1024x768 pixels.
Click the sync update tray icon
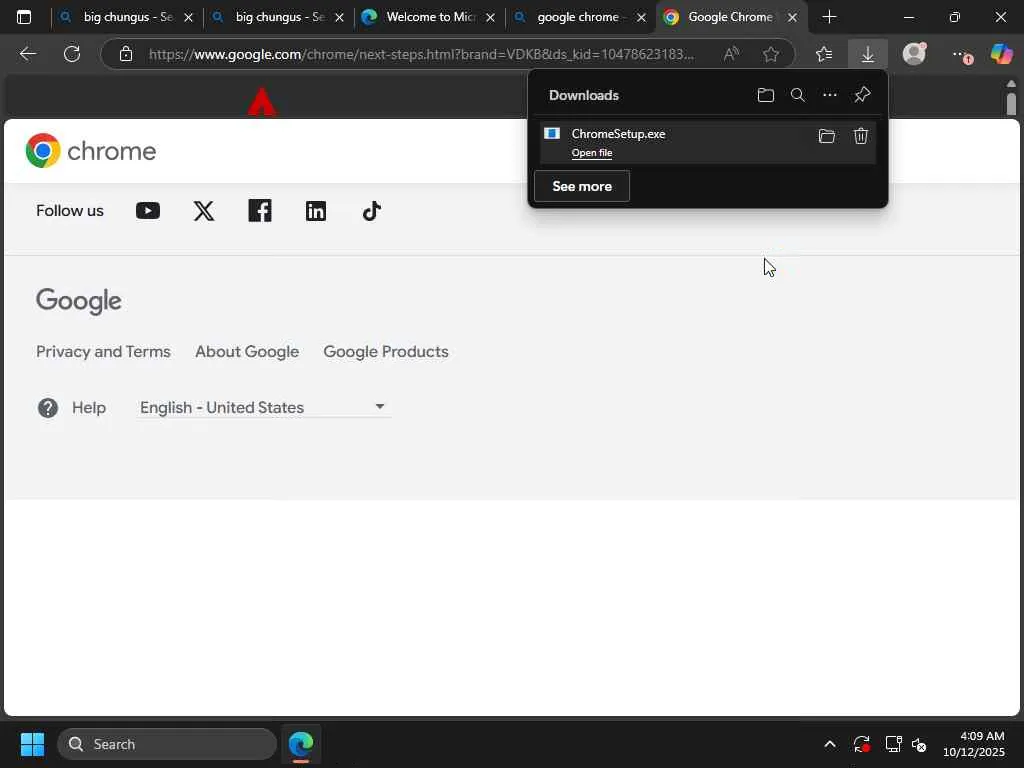point(861,744)
